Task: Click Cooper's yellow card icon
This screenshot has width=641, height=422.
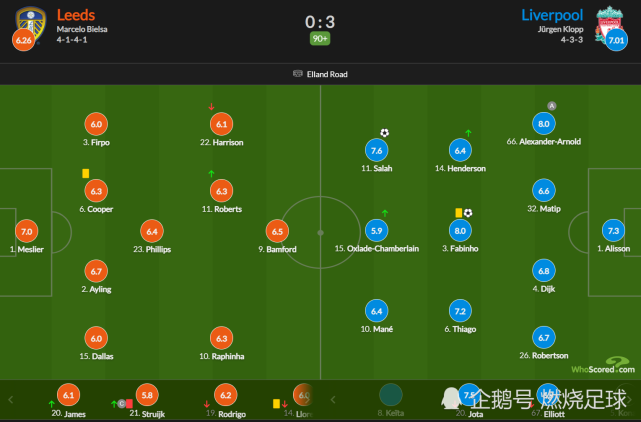Action: 85,173
